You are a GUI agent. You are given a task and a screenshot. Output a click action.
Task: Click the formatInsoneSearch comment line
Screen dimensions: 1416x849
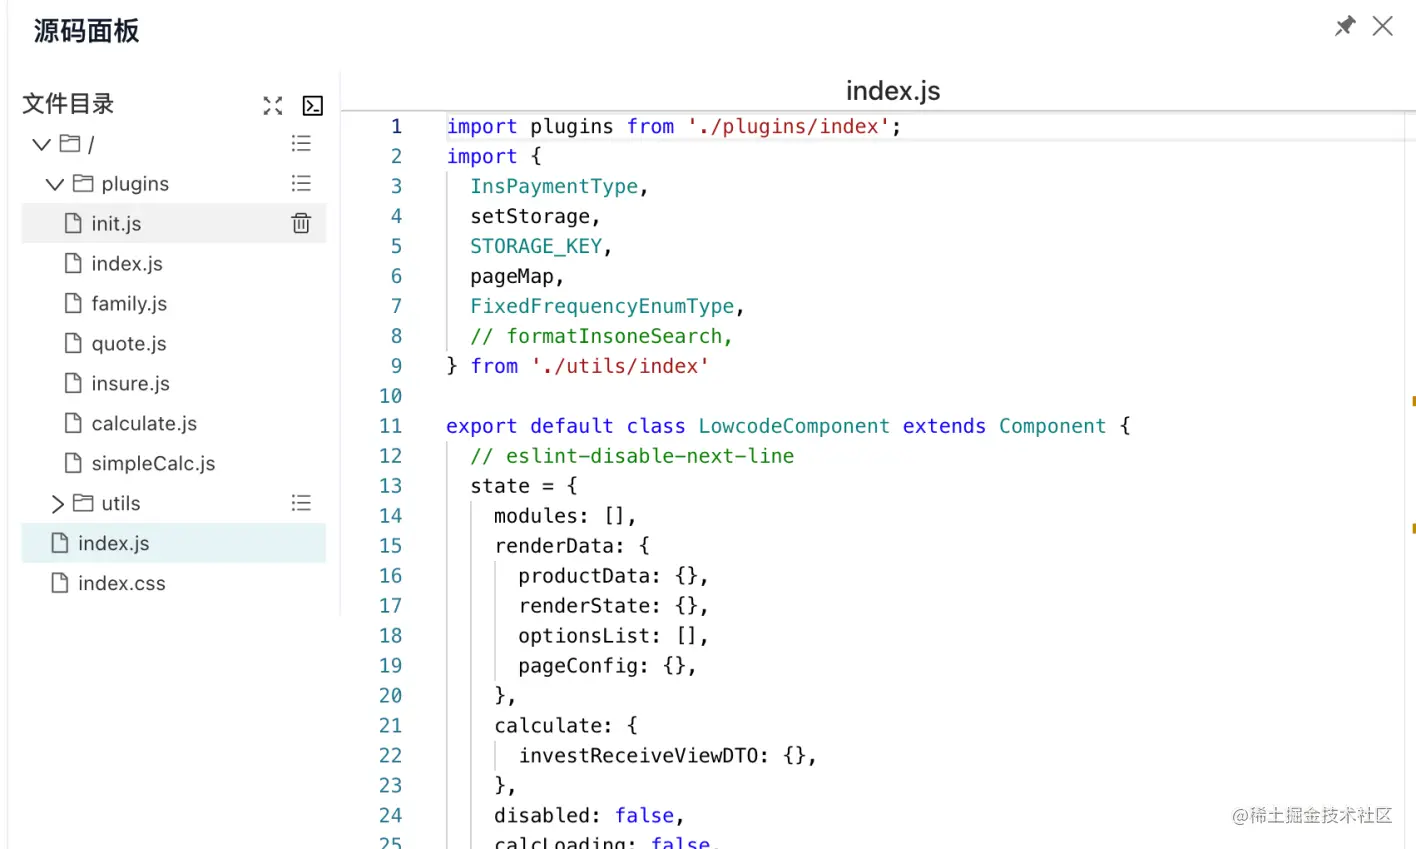pyautogui.click(x=602, y=337)
